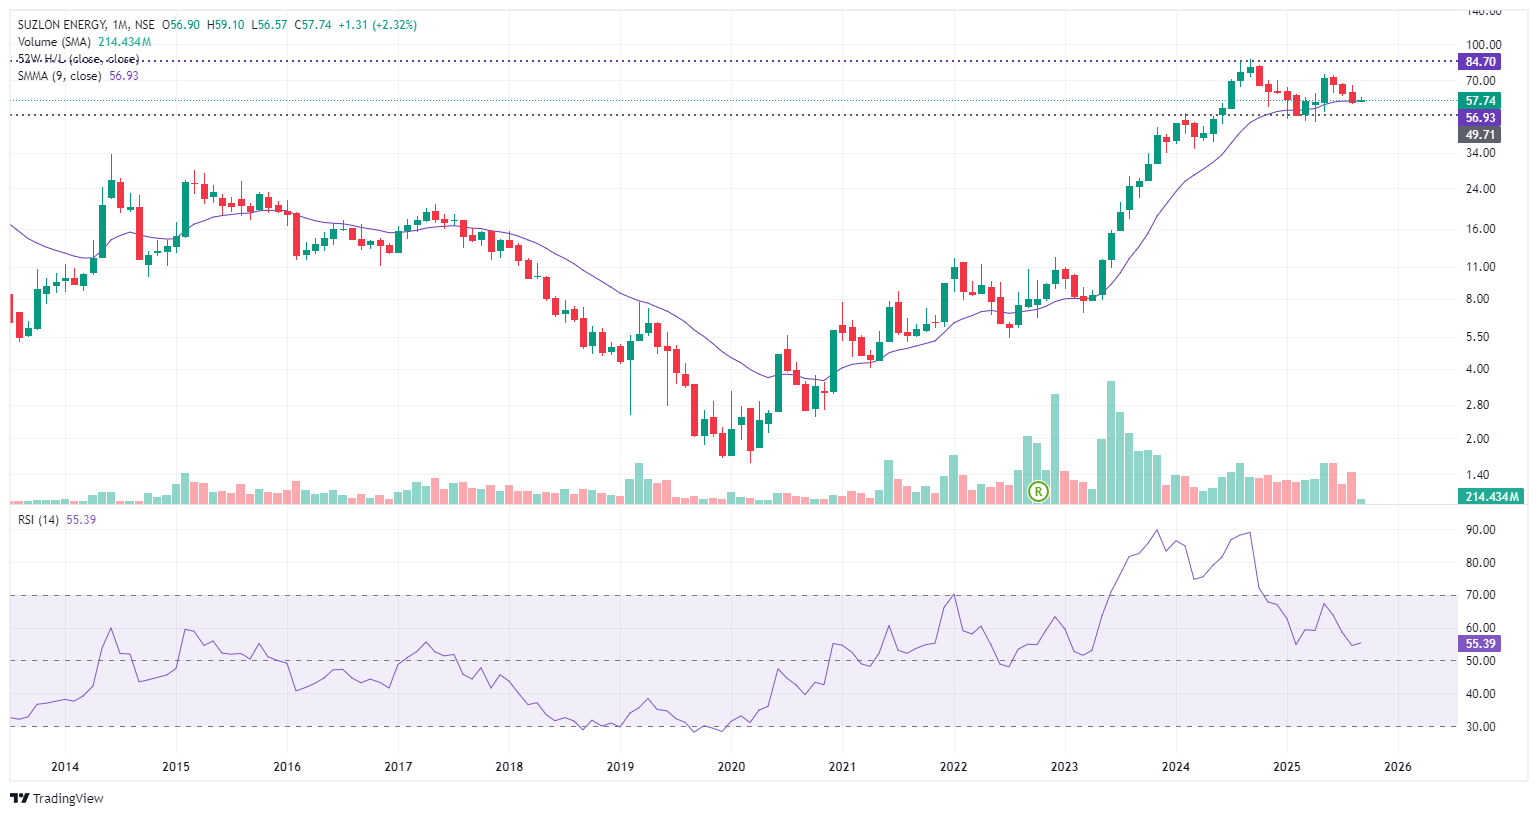Image resolution: width=1538 pixels, height=816 pixels.
Task: Click the 2023 label on the time axis
Action: point(1064,767)
